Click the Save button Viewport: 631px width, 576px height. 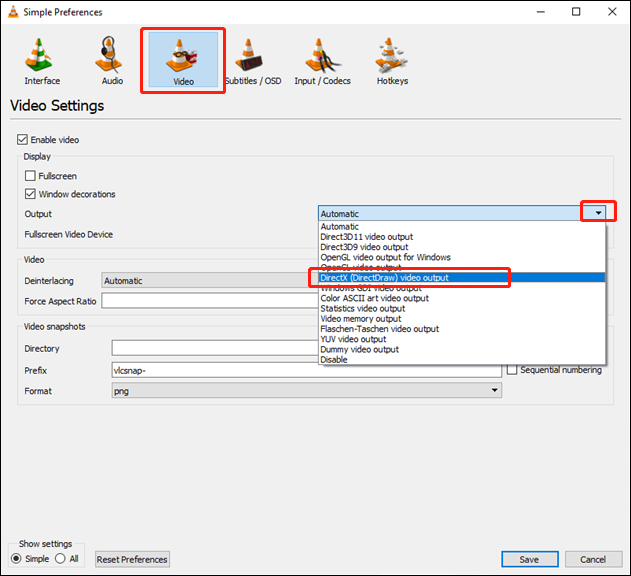pyautogui.click(x=530, y=559)
